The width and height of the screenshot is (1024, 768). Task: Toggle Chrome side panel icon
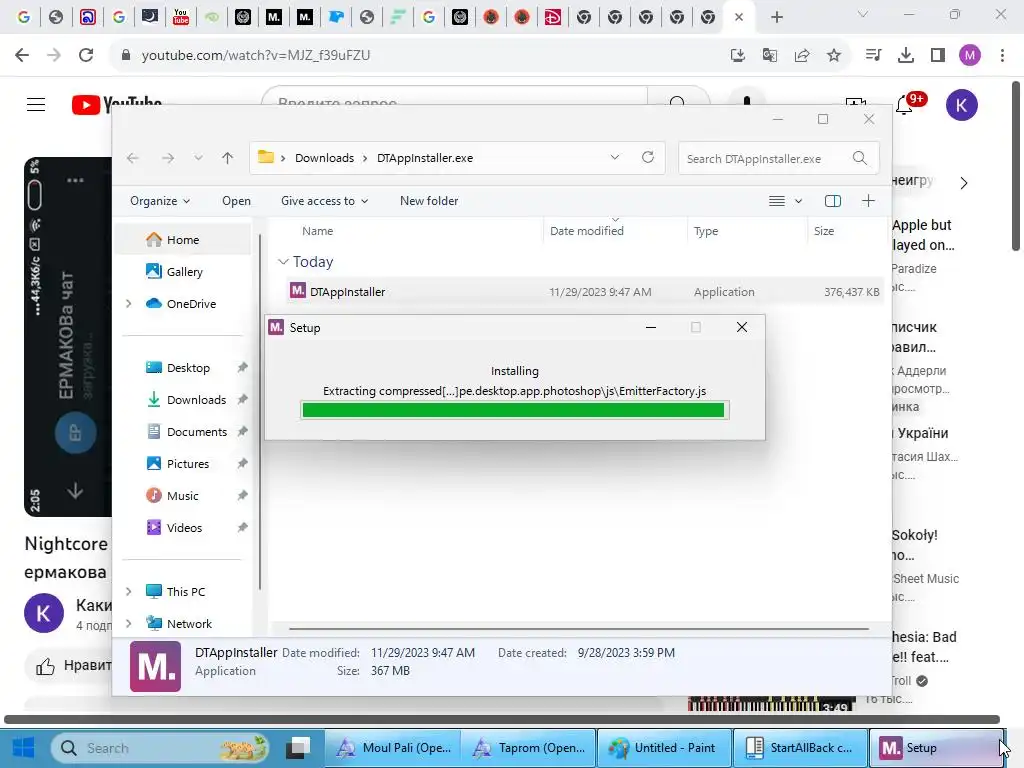pyautogui.click(x=938, y=56)
